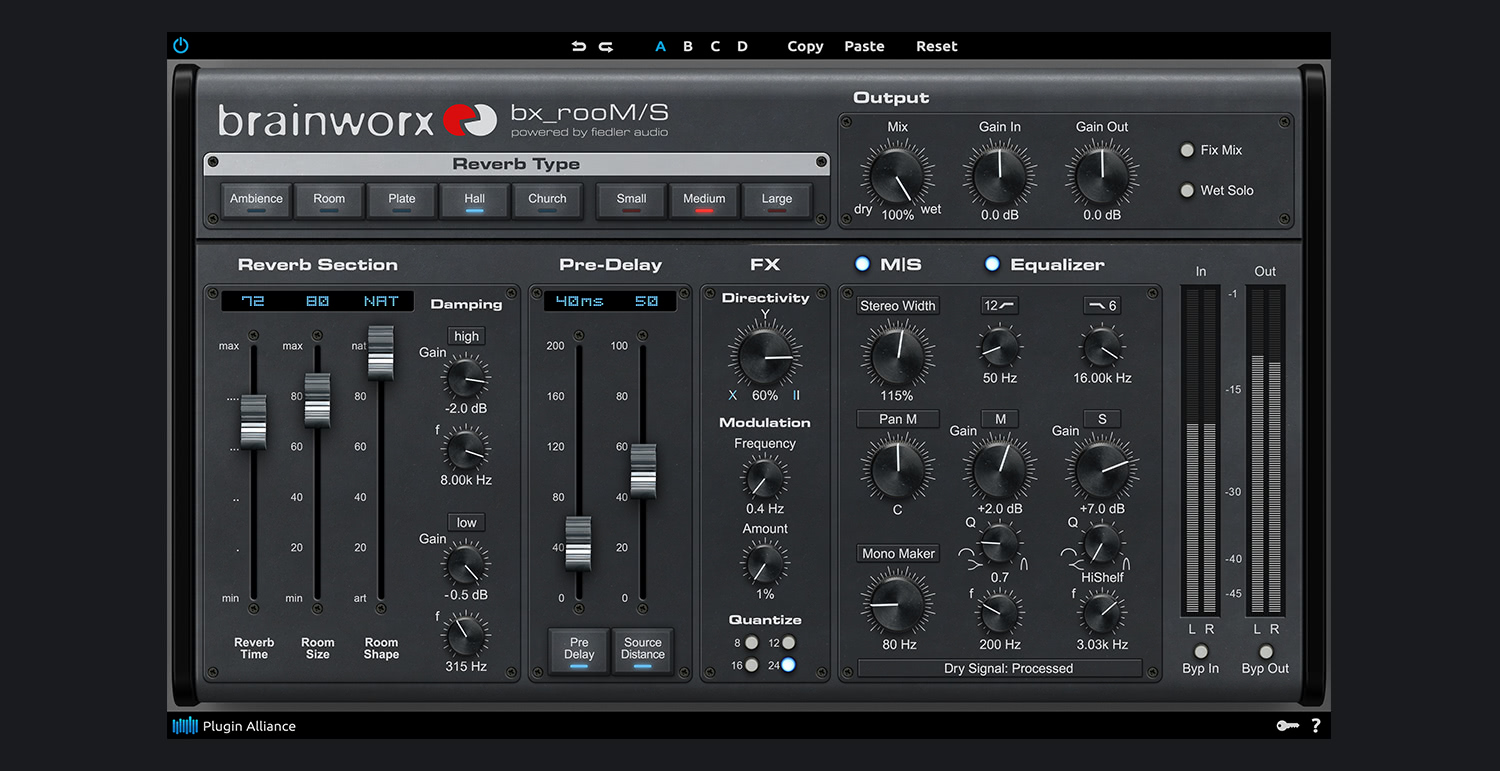Click the low damping band selector
1500x771 pixels.
tap(466, 522)
